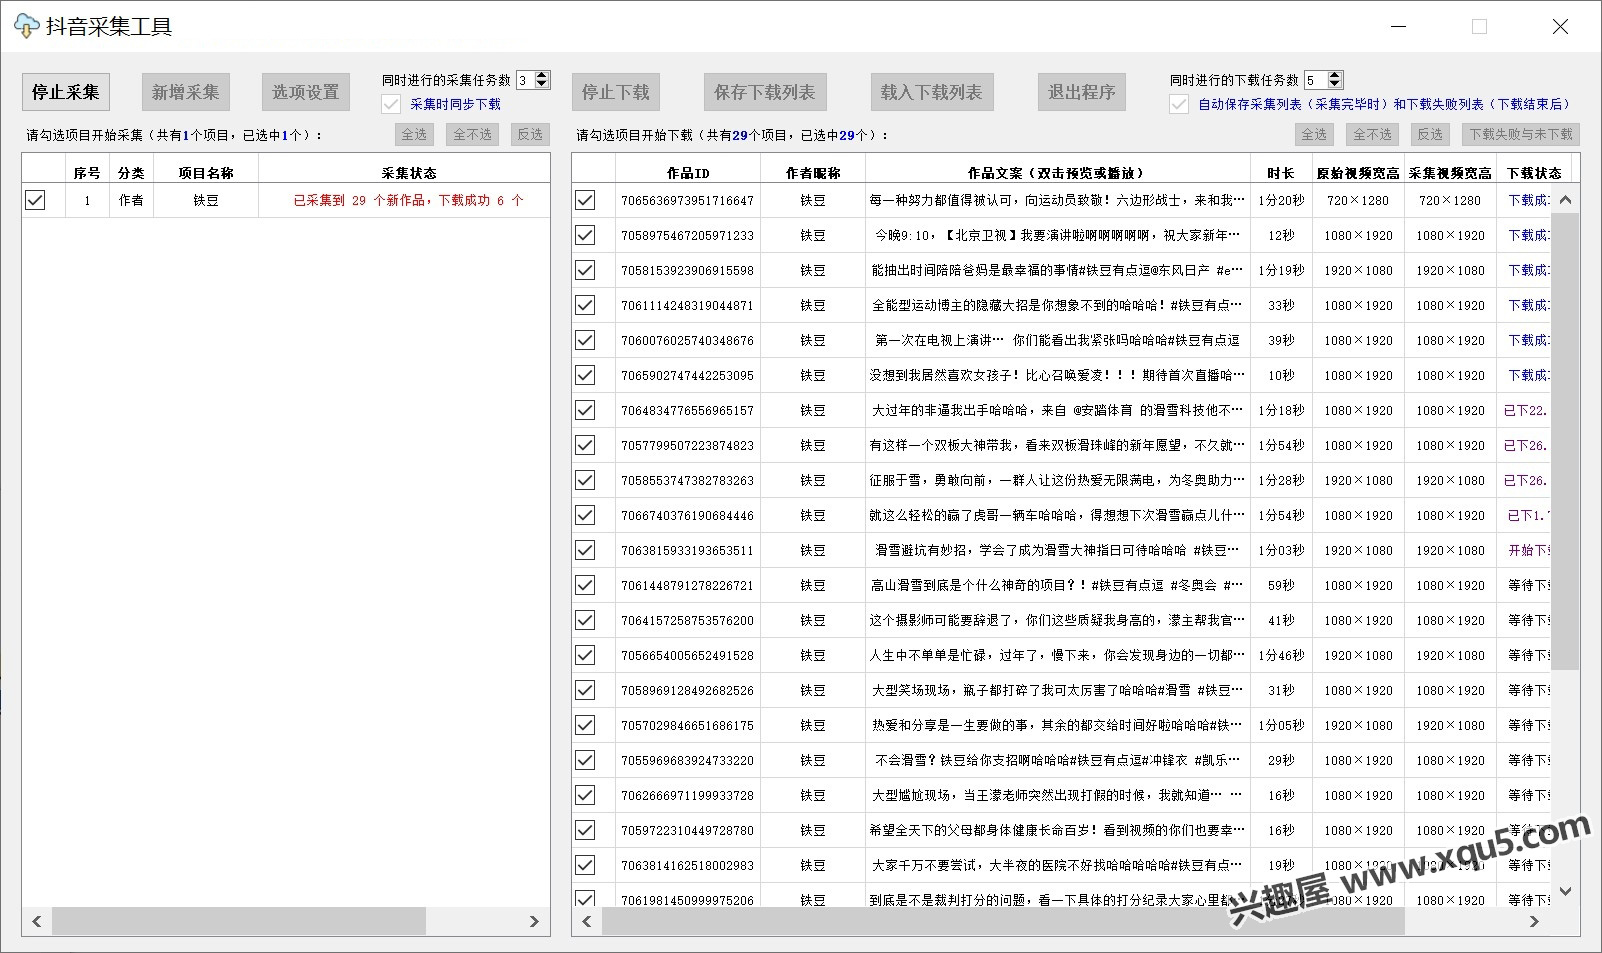The width and height of the screenshot is (1602, 953).
Task: Uncheck checkbox for work 7058975467205971233
Action: pos(585,235)
